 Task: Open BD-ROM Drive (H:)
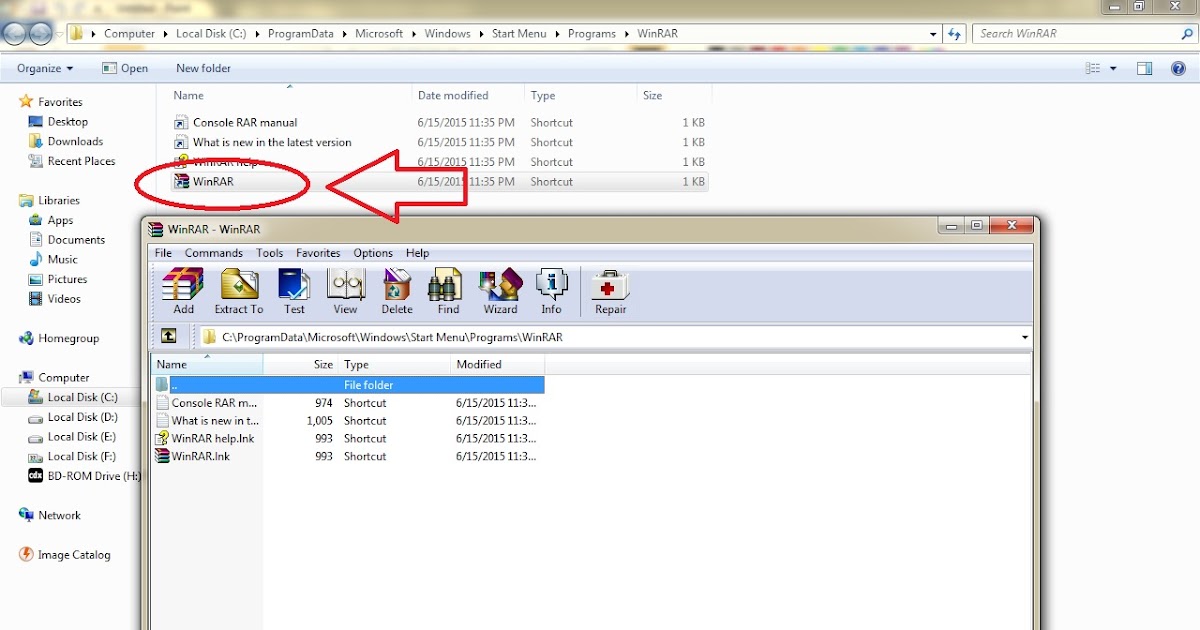coord(84,476)
